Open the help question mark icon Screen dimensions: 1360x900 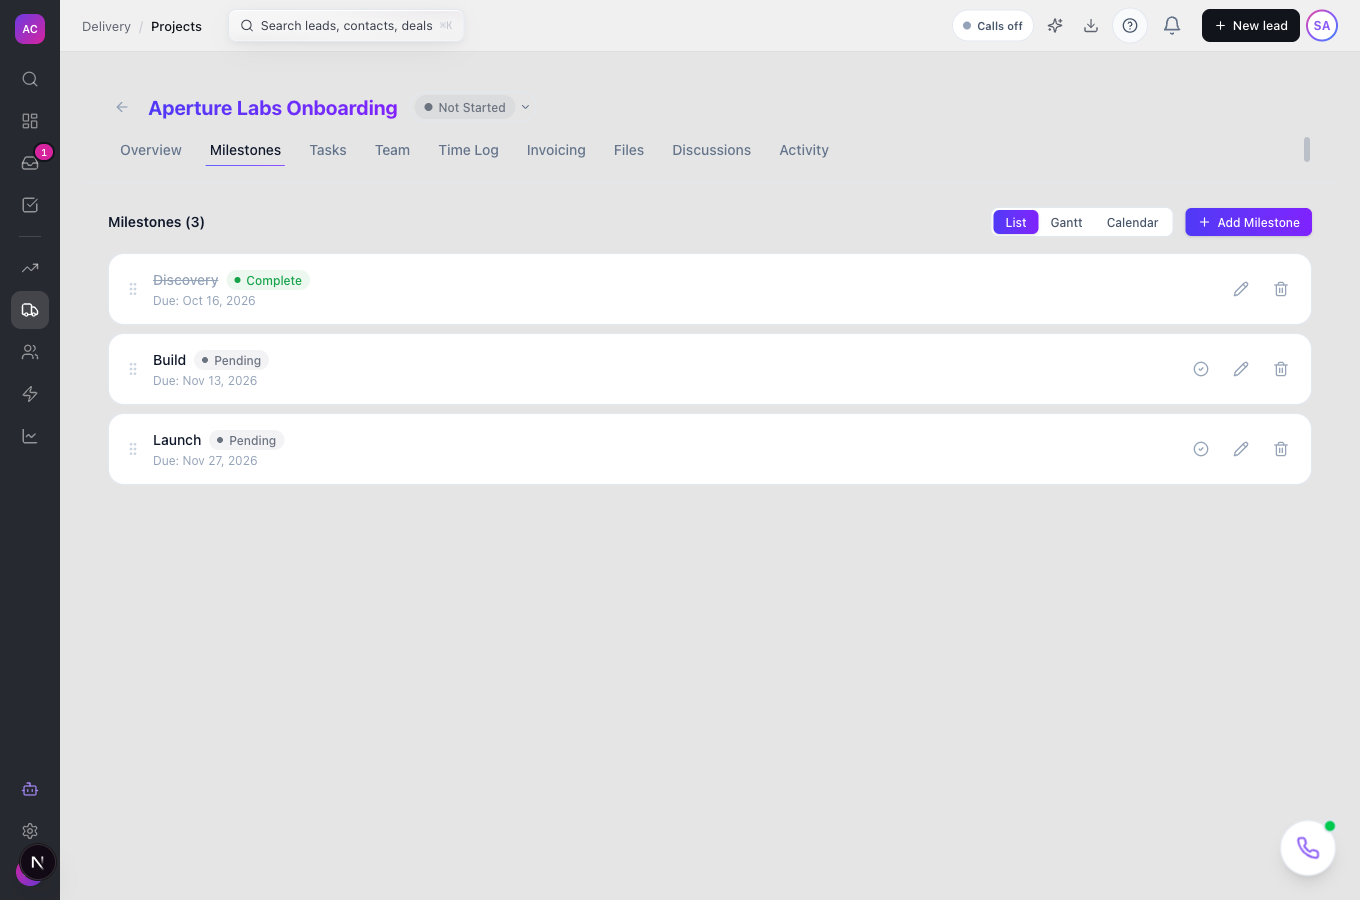coord(1130,26)
